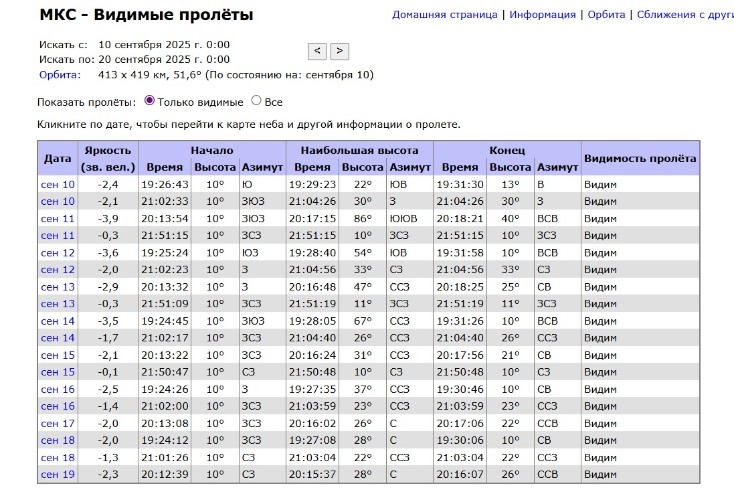This screenshot has height=500, width=734.
Task: Open сен 15 pass starting at 21:50:47
Action: (x=58, y=372)
